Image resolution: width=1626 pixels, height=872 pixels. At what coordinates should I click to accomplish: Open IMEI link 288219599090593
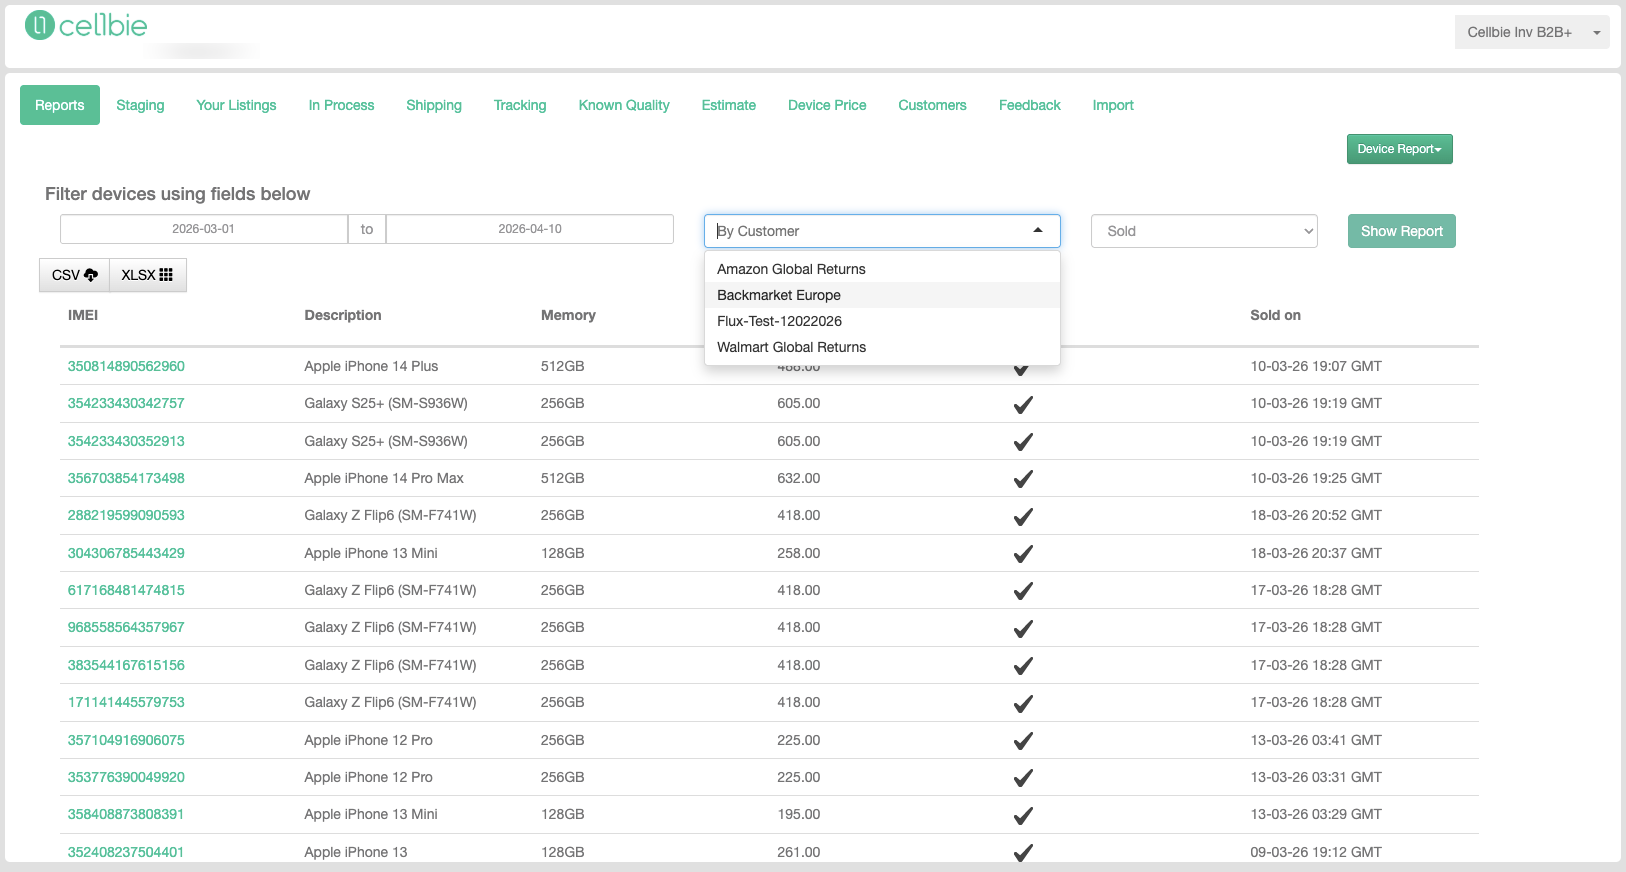[126, 515]
